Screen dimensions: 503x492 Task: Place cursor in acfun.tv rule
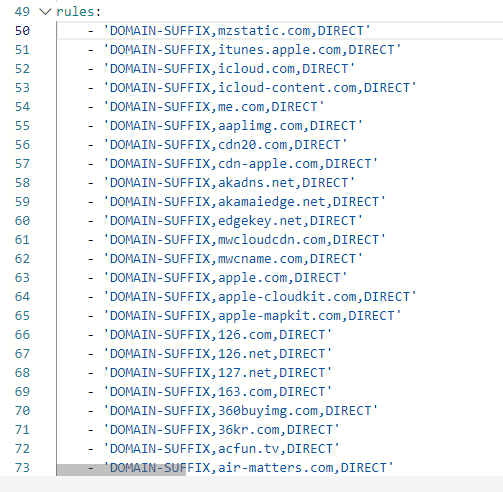(x=221, y=449)
